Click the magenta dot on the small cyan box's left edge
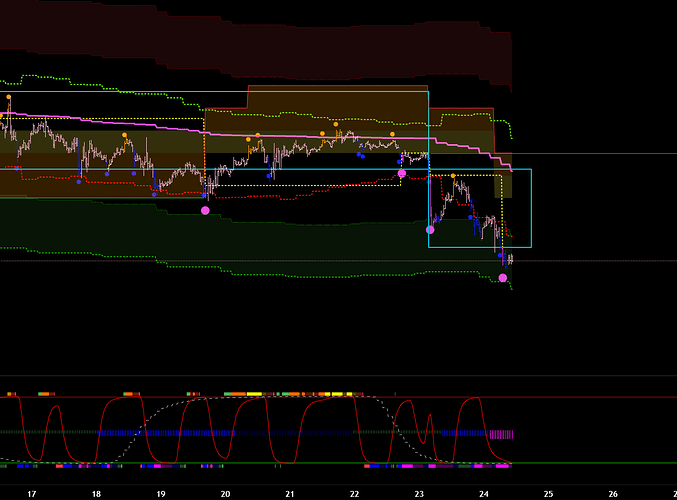The width and height of the screenshot is (677, 500). point(429,229)
